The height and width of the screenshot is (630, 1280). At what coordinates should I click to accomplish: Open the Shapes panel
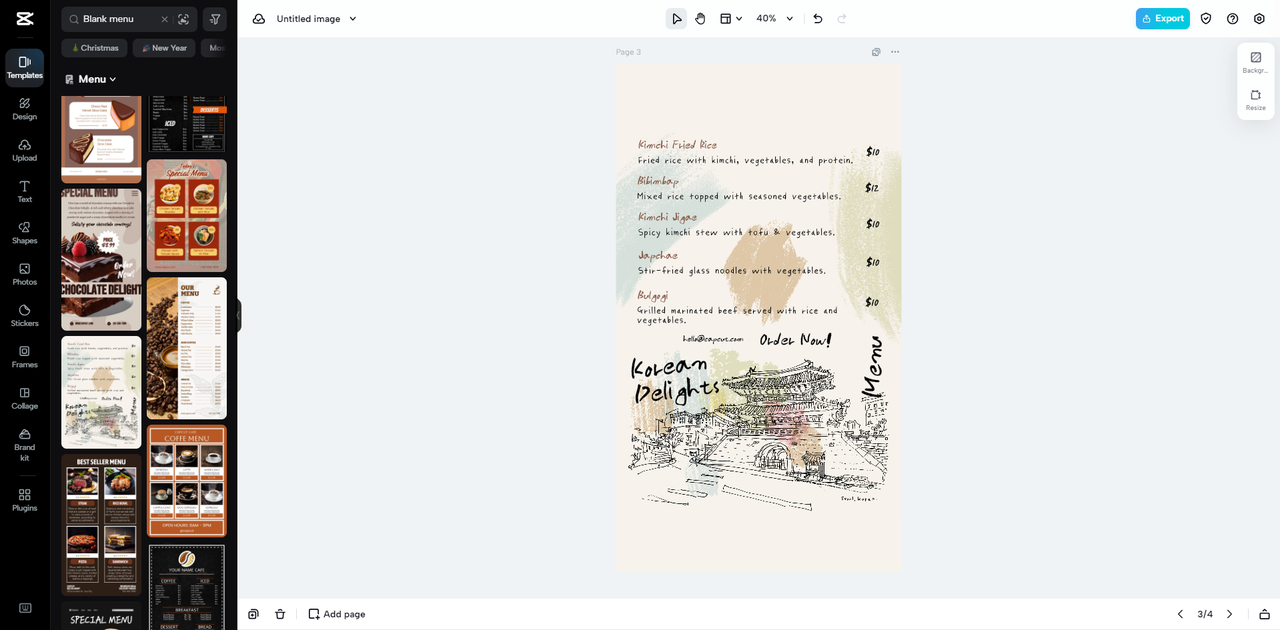25,233
